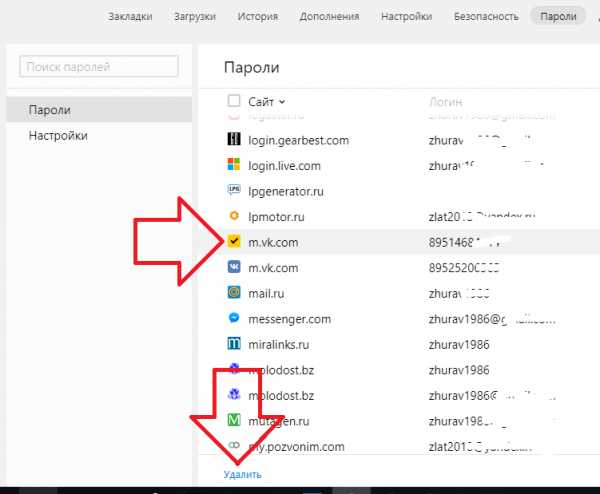Open the Безопасность tab
This screenshot has height=494, width=600.
486,16
